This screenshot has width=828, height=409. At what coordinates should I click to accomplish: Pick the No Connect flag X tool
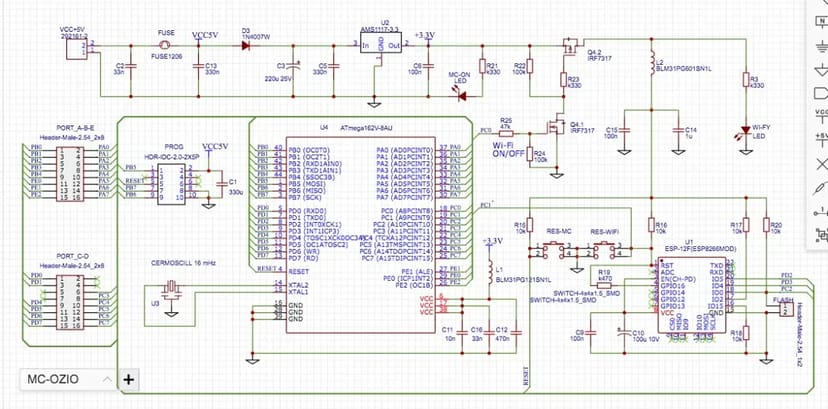coord(821,163)
